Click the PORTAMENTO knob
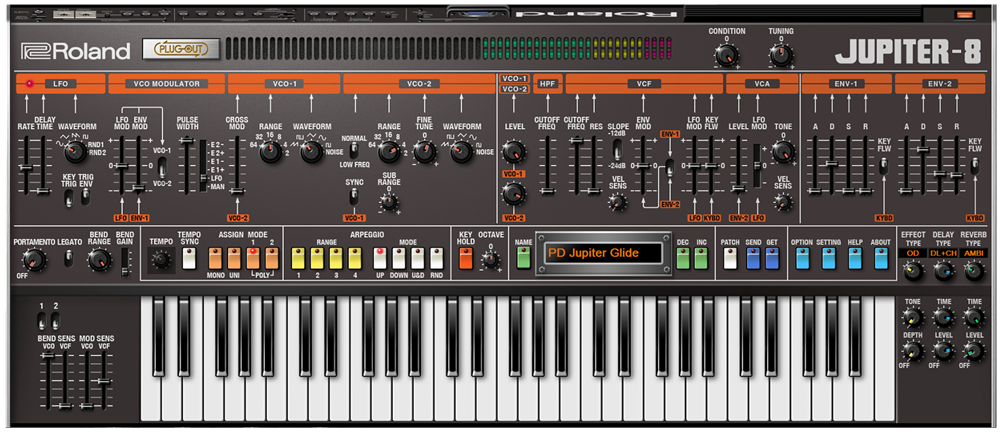The width and height of the screenshot is (1000, 432). (34, 260)
